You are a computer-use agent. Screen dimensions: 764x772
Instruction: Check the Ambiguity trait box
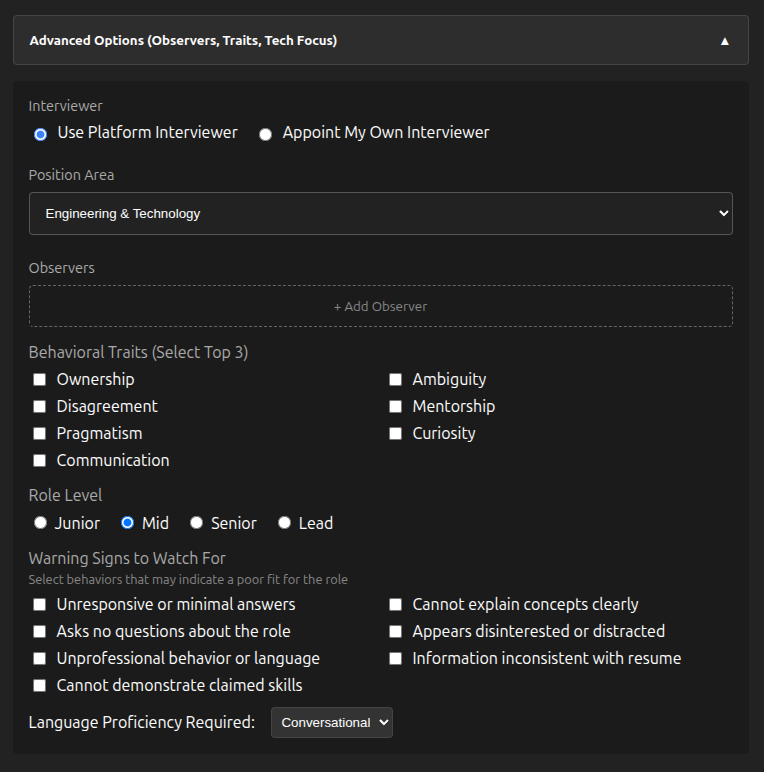click(396, 380)
